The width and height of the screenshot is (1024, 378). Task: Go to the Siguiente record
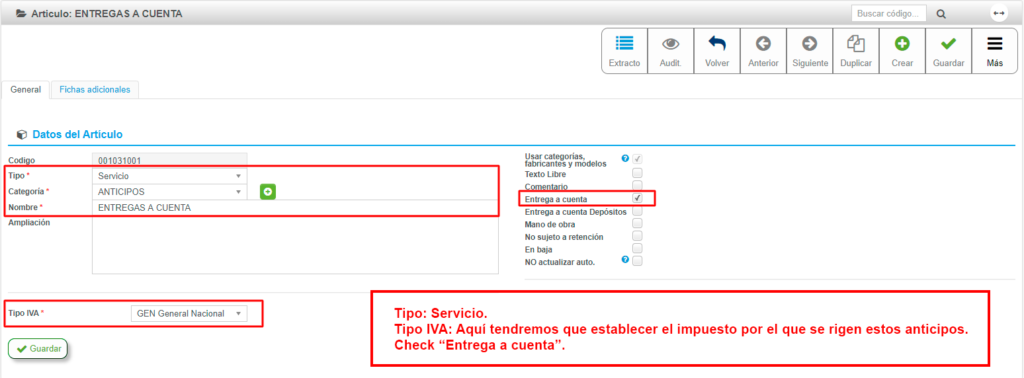click(x=810, y=51)
